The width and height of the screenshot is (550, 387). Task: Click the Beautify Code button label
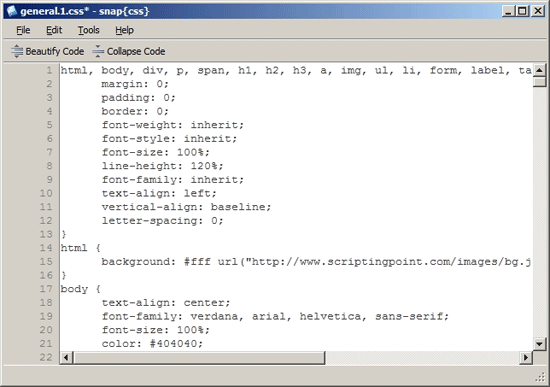click(55, 52)
